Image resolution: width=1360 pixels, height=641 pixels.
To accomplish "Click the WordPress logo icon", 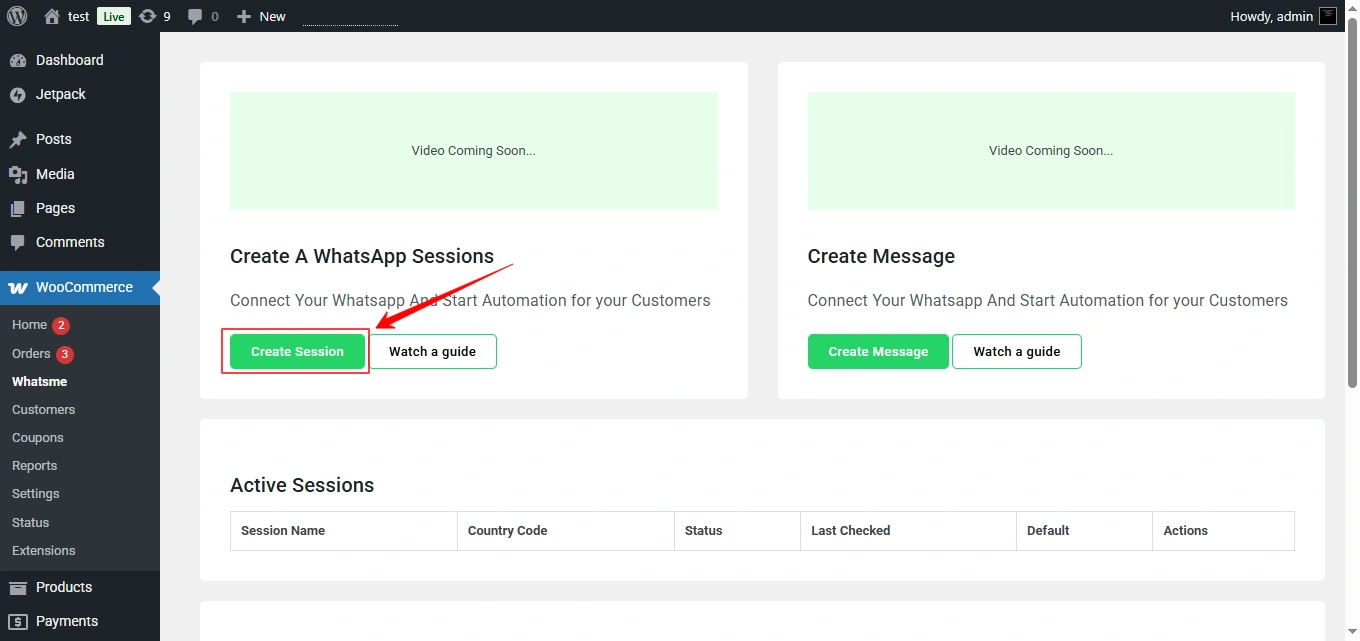I will pyautogui.click(x=17, y=16).
